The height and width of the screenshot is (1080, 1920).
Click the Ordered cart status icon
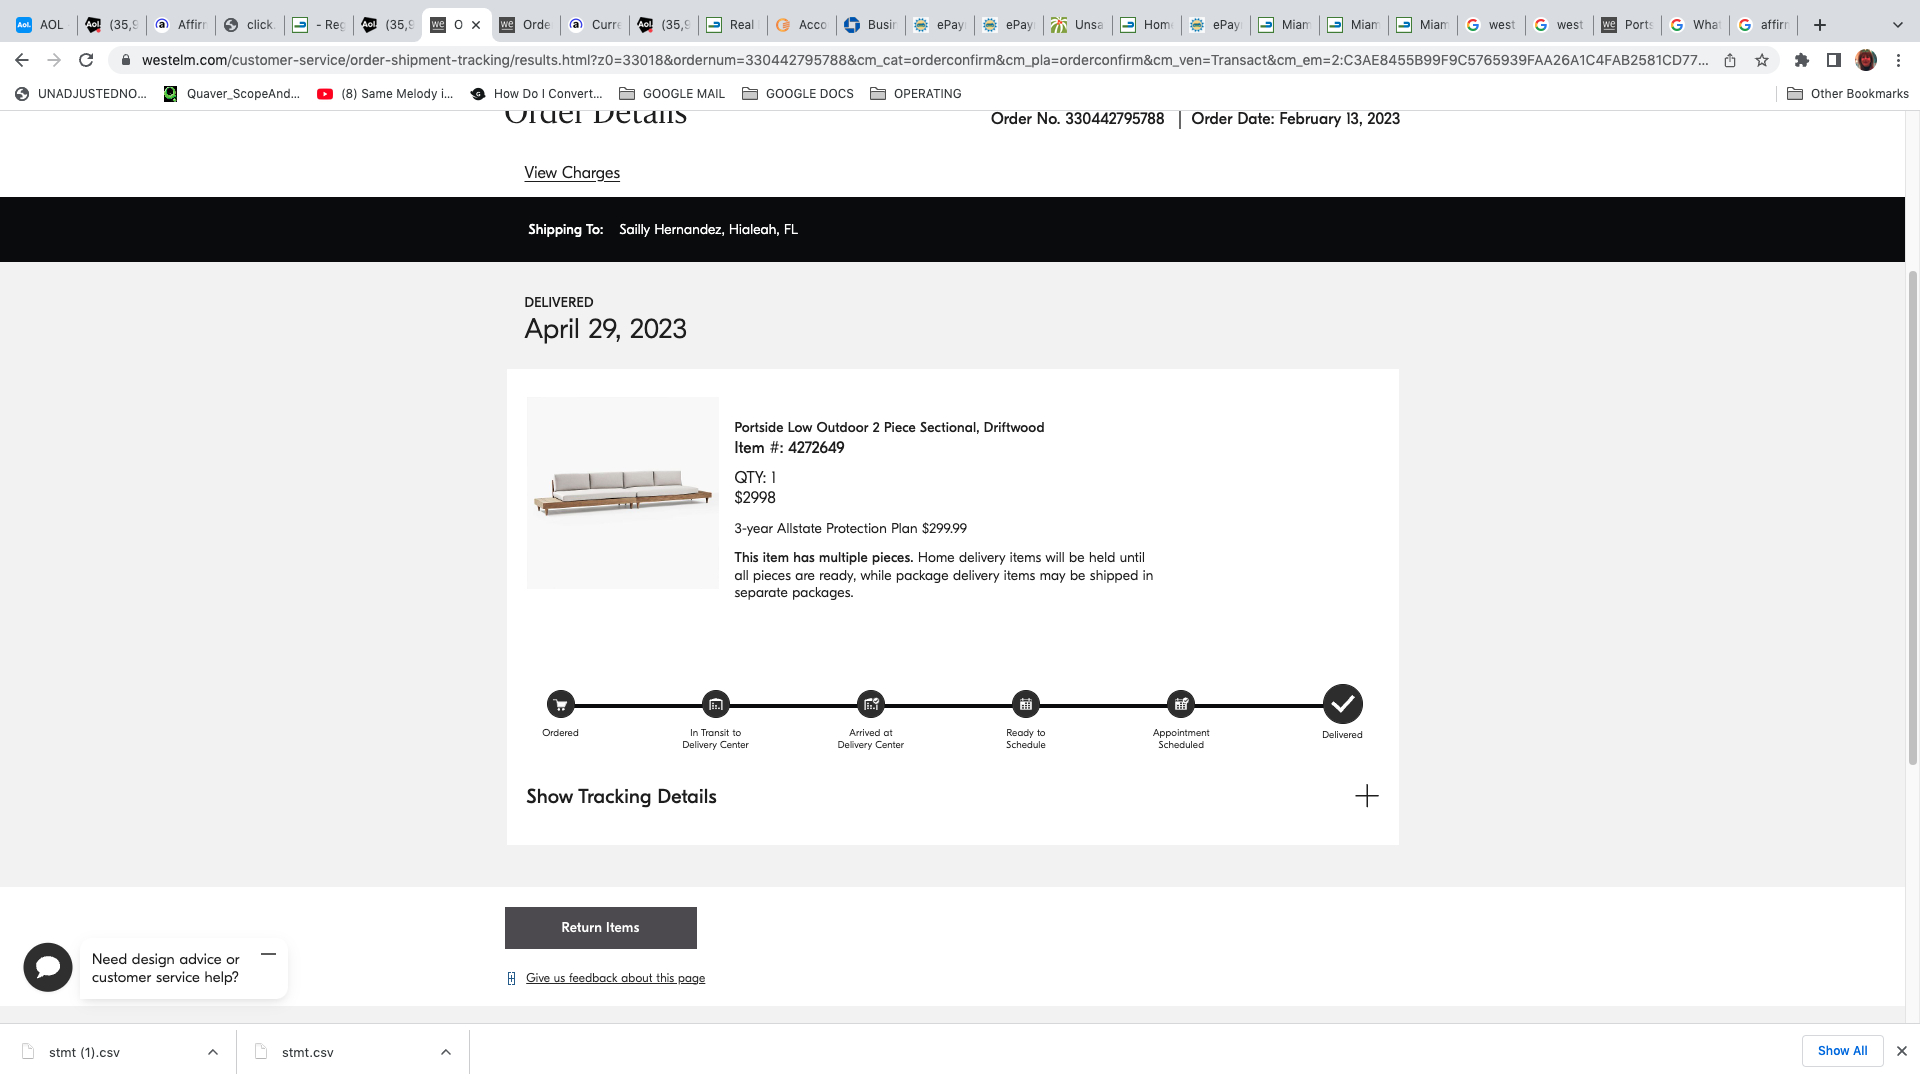tap(560, 704)
